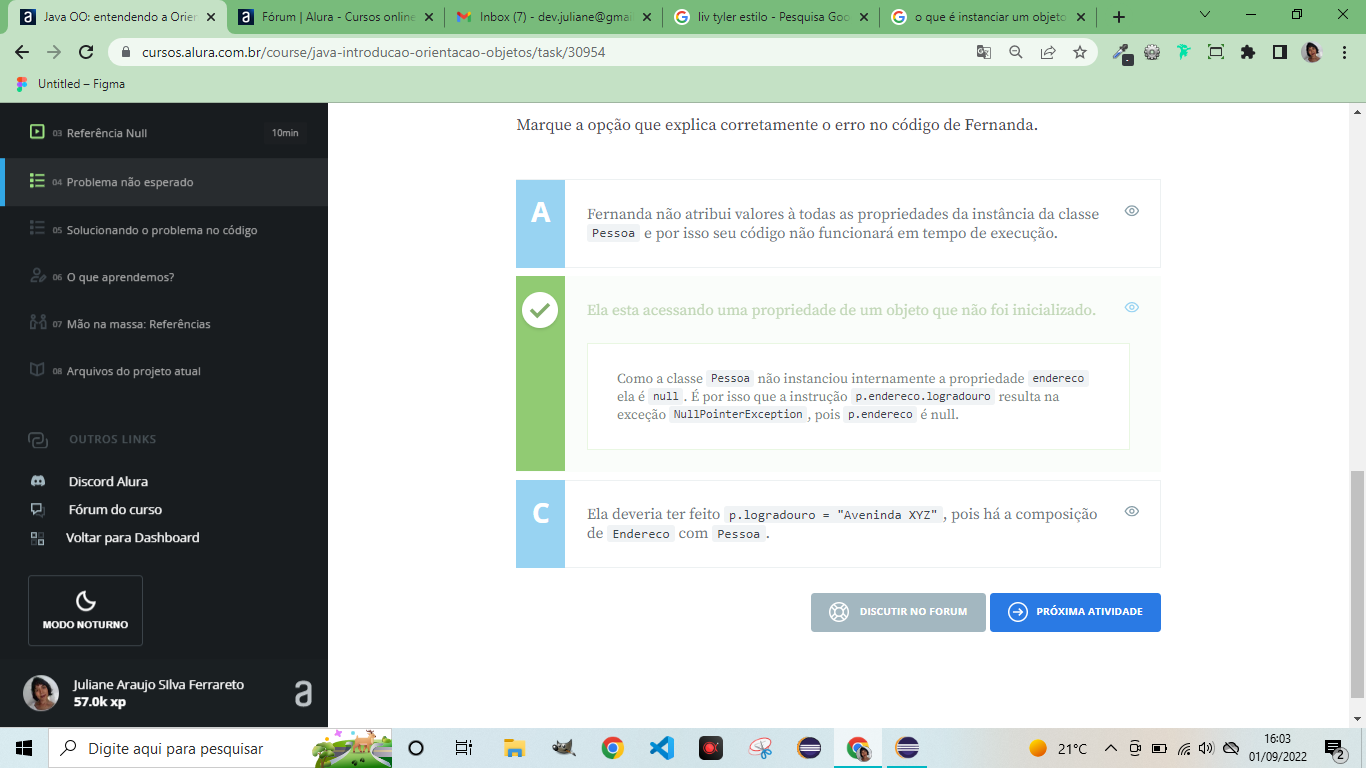The image size is (1366, 768).
Task: Close the Java OO browser tab
Action: 210,17
